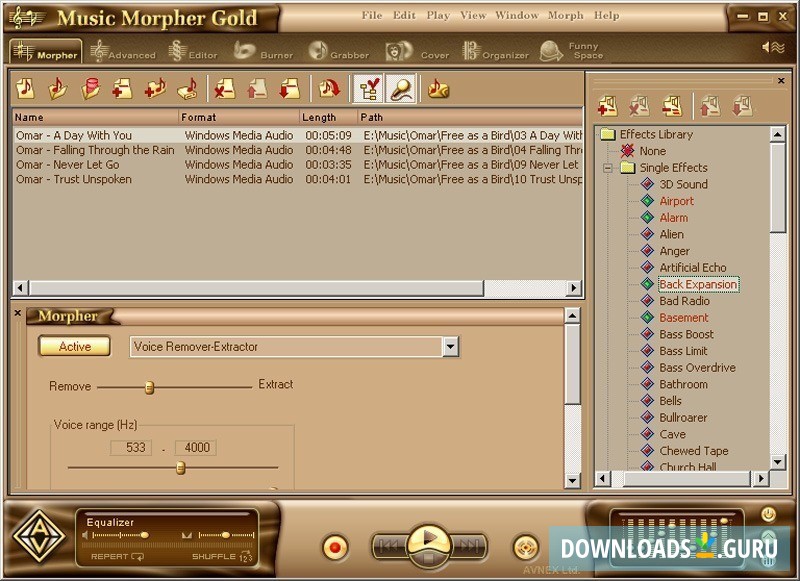
Task: Open the Play menu
Action: coord(438,15)
